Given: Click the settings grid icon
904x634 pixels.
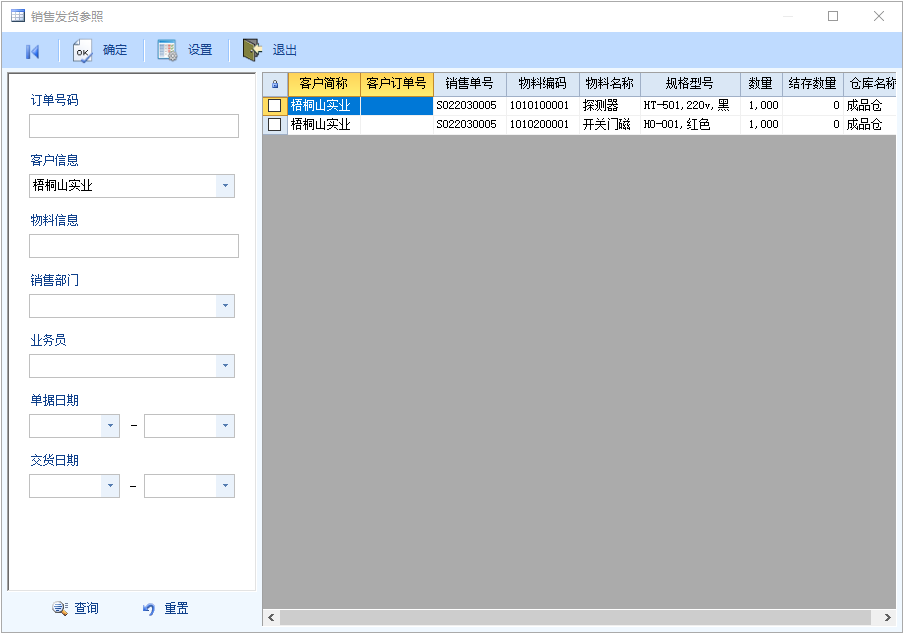Looking at the screenshot, I should pyautogui.click(x=167, y=51).
